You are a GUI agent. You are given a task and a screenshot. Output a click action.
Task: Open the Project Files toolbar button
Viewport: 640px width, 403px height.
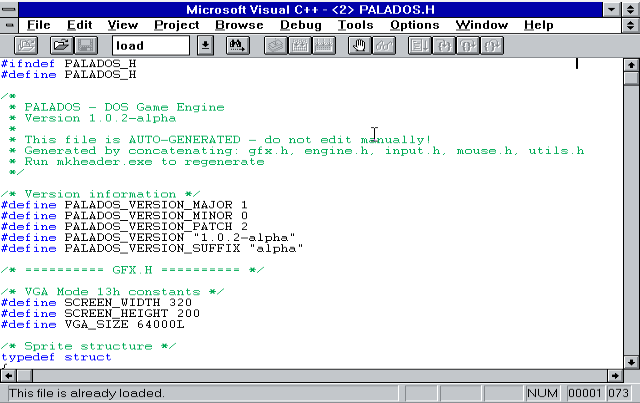26,45
